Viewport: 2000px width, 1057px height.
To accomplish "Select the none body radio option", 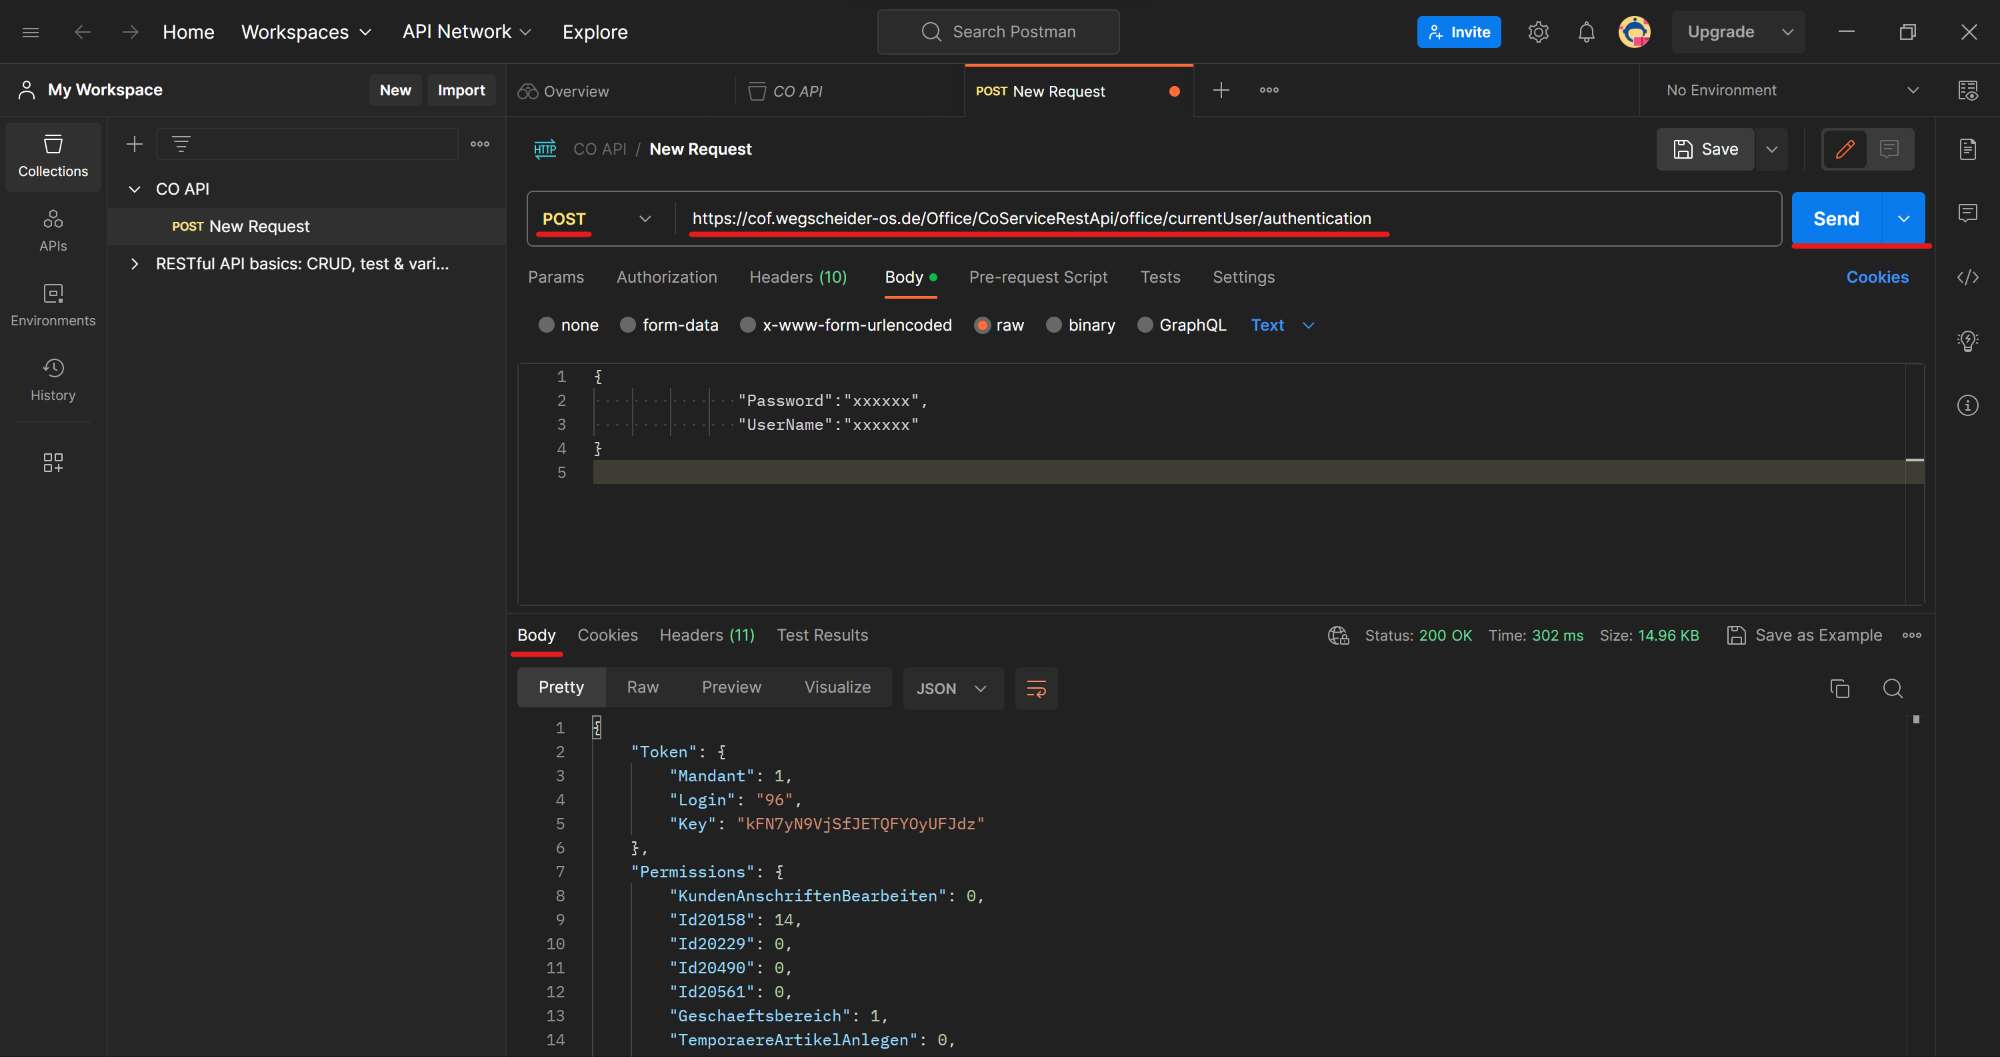I will (x=546, y=325).
